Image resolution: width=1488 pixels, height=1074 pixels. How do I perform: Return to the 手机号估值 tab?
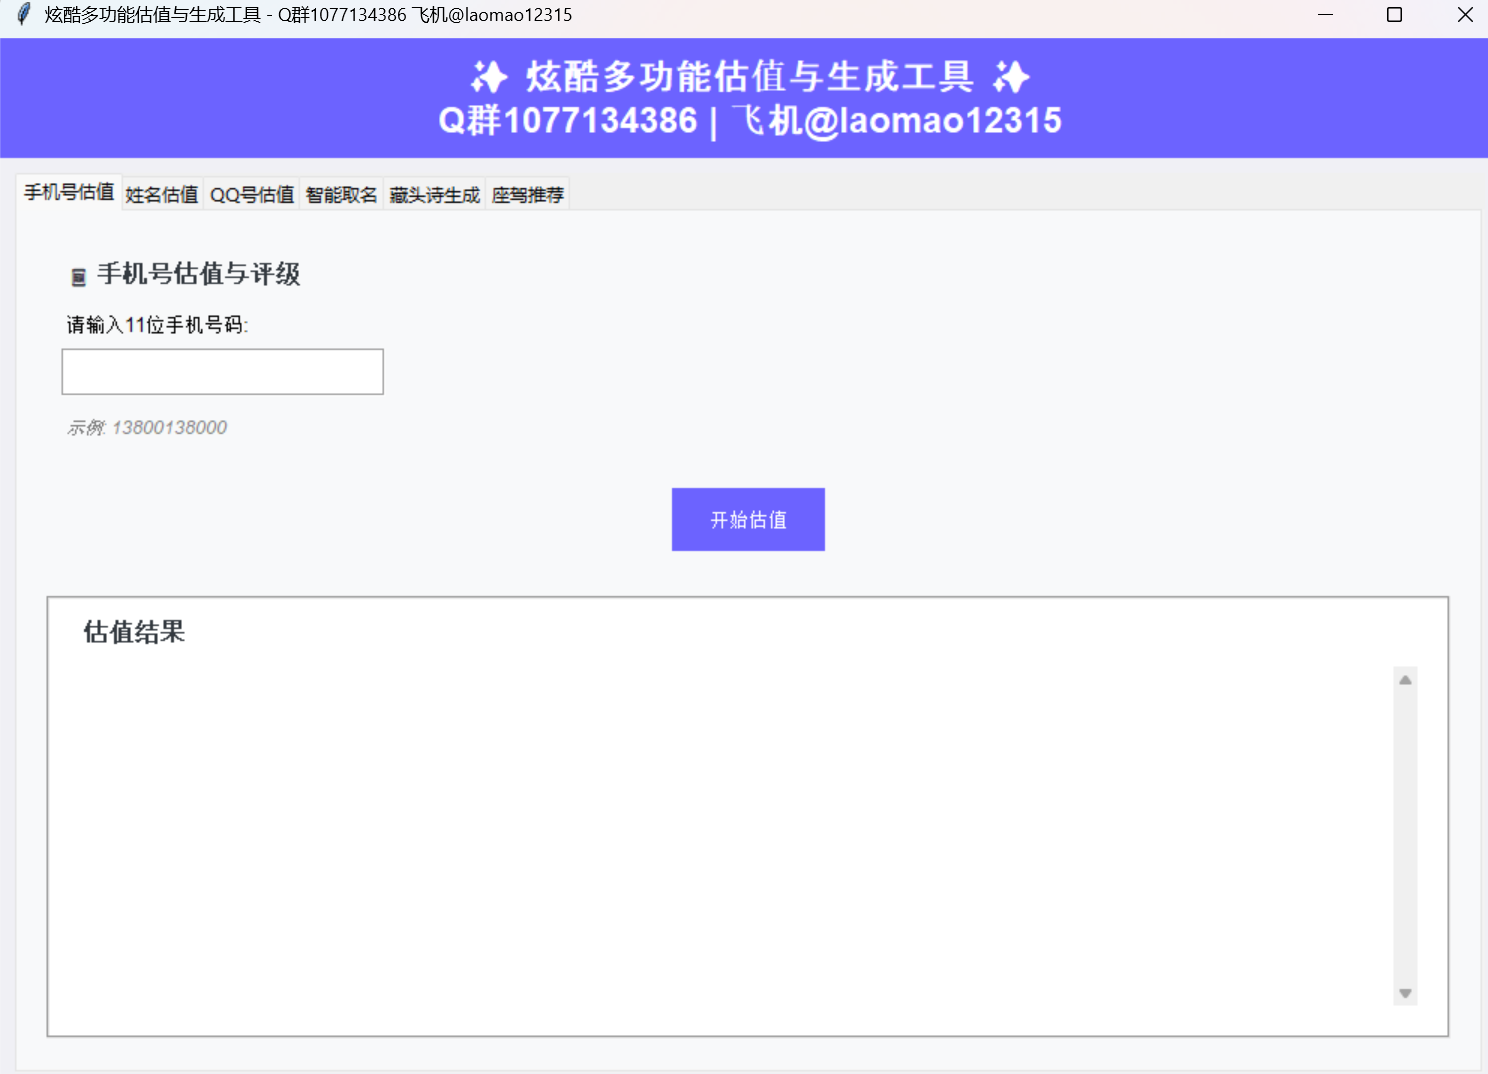pyautogui.click(x=68, y=191)
